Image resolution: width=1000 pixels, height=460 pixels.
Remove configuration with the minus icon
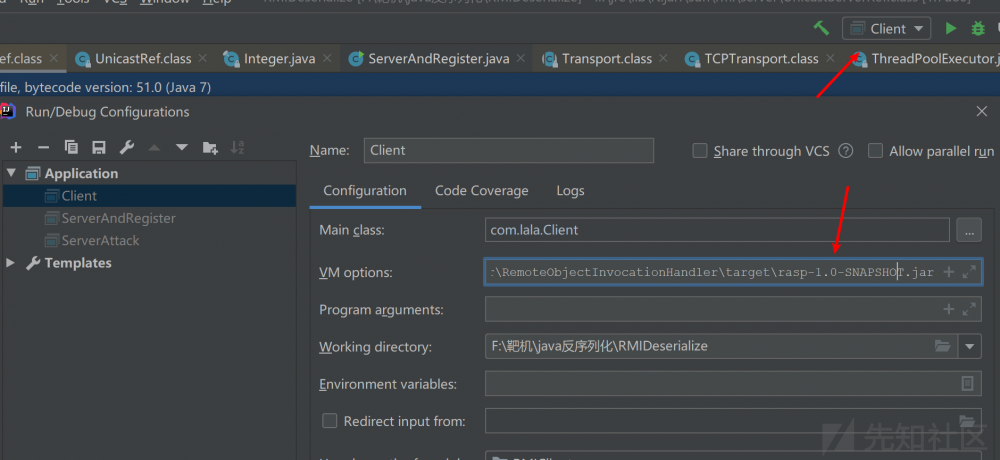click(43, 148)
